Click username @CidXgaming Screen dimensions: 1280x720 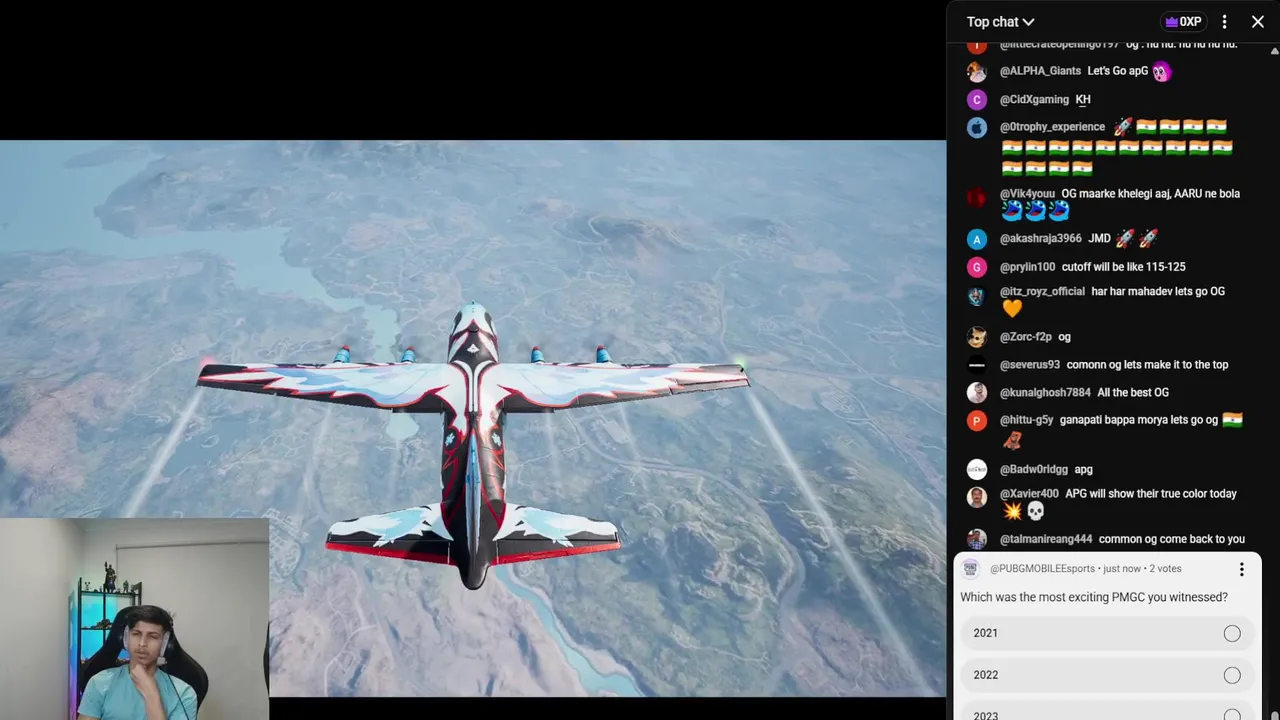click(1034, 99)
